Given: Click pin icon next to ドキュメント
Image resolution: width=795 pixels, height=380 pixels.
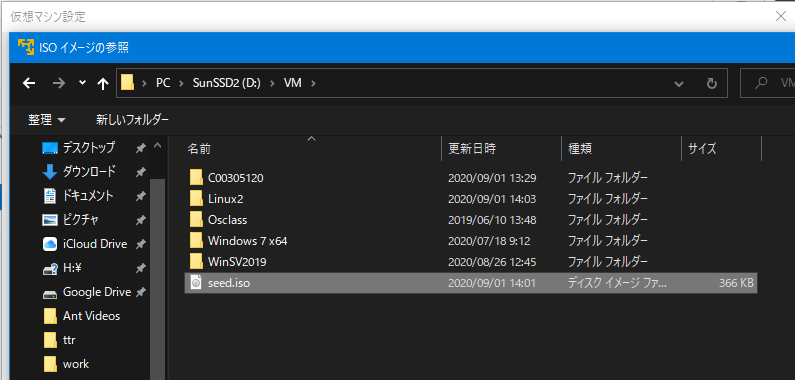Looking at the screenshot, I should pos(141,196).
